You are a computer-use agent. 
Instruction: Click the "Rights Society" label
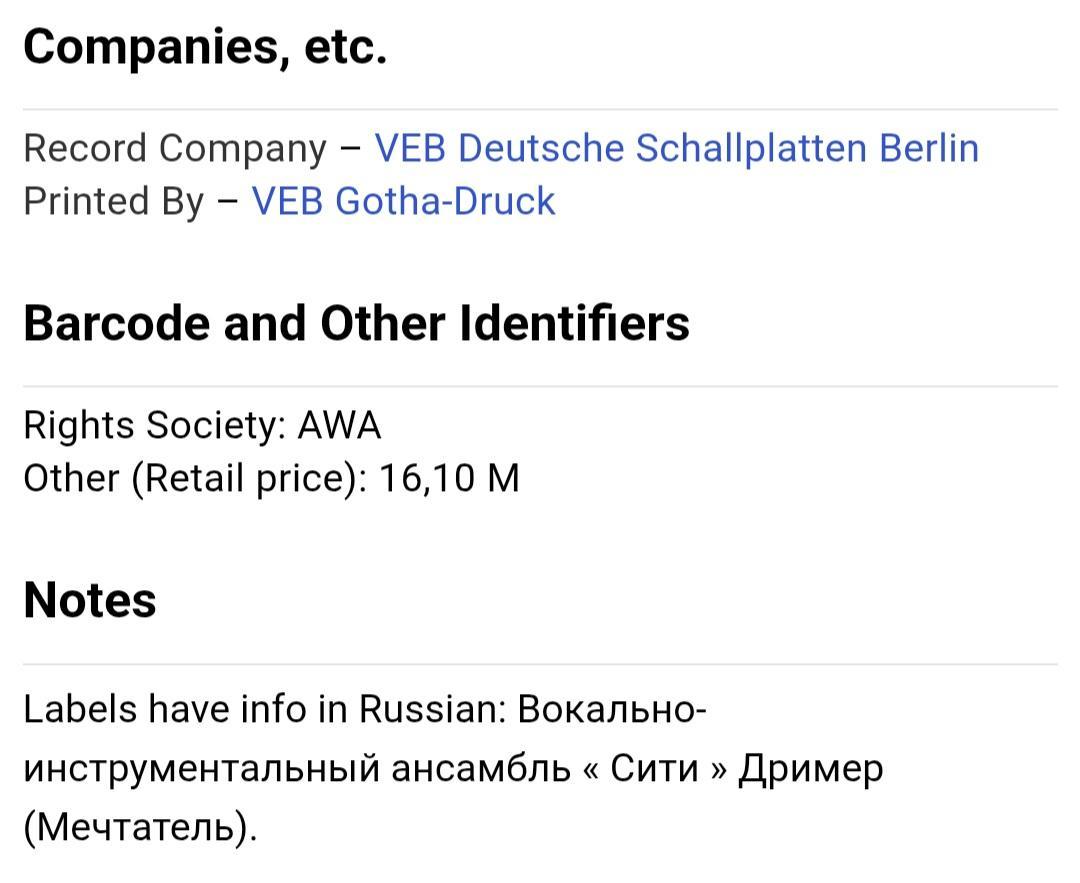pyautogui.click(x=154, y=425)
